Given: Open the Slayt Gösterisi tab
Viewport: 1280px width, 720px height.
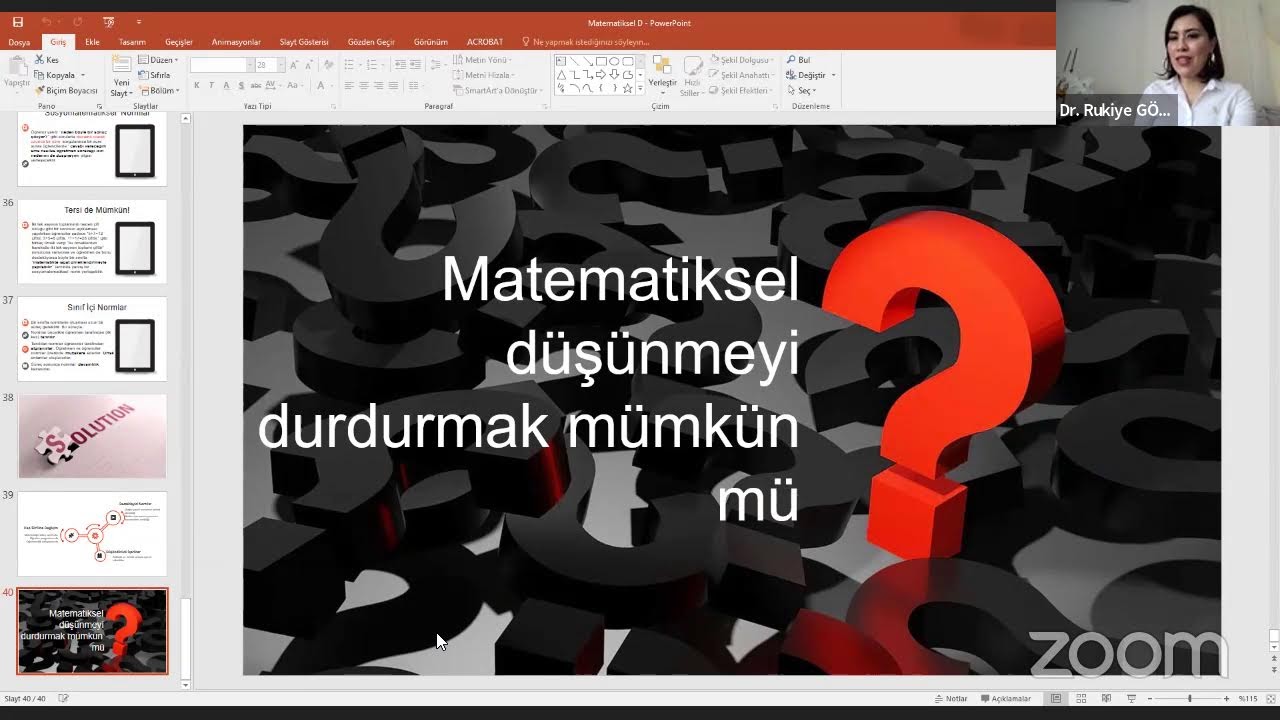Looking at the screenshot, I should pos(304,42).
